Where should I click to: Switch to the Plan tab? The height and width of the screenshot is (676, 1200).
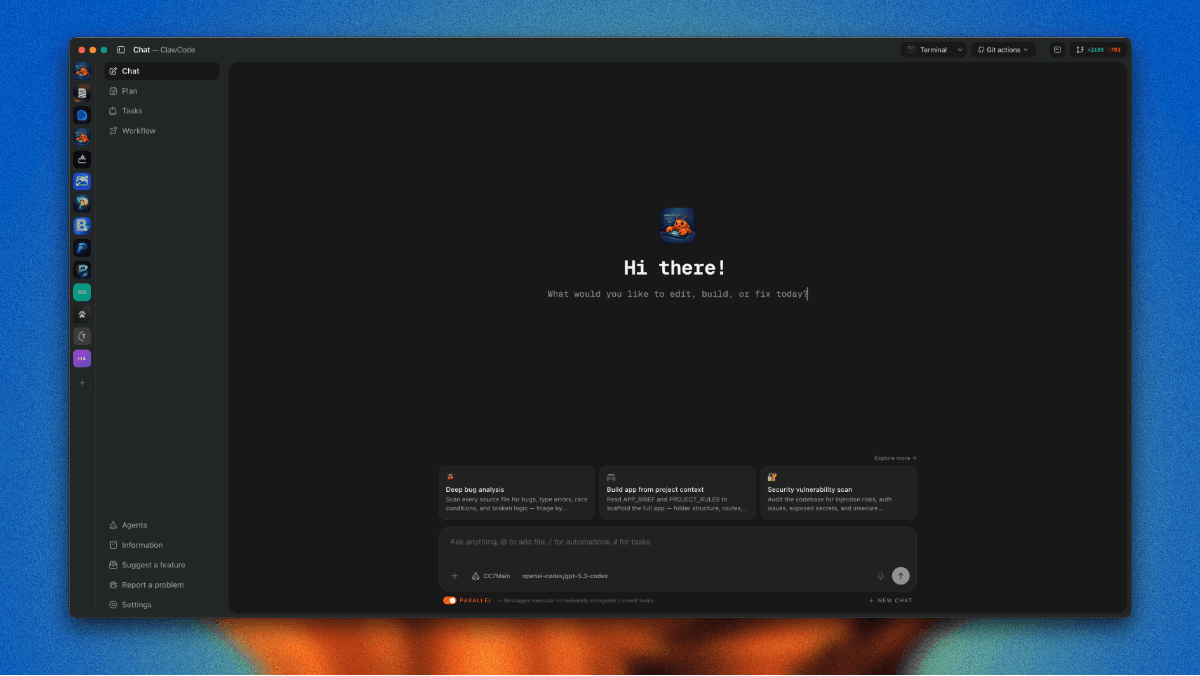point(130,91)
